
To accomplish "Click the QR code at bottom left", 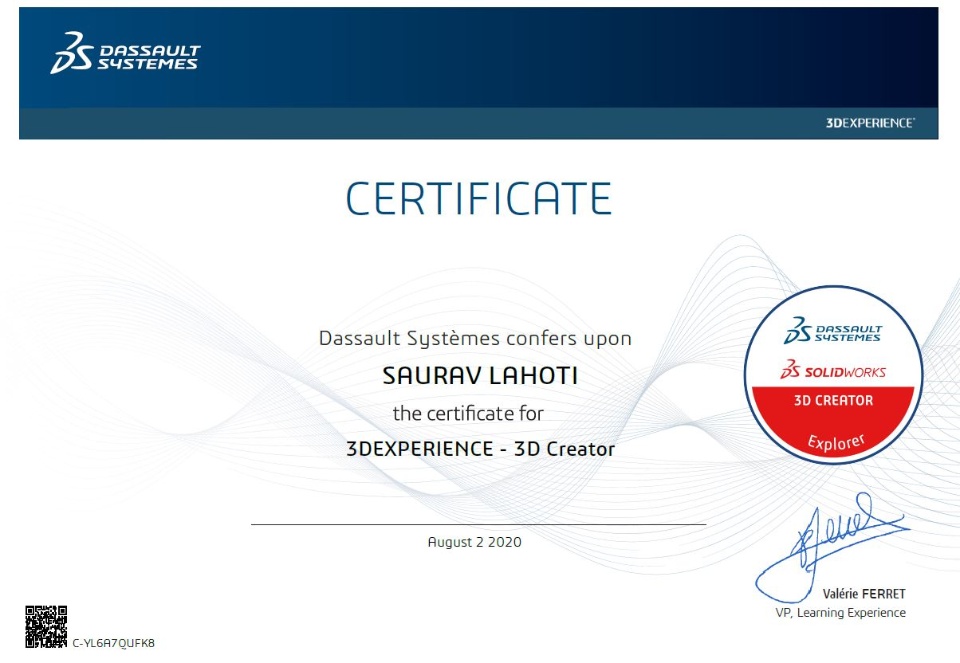I will (46, 627).
